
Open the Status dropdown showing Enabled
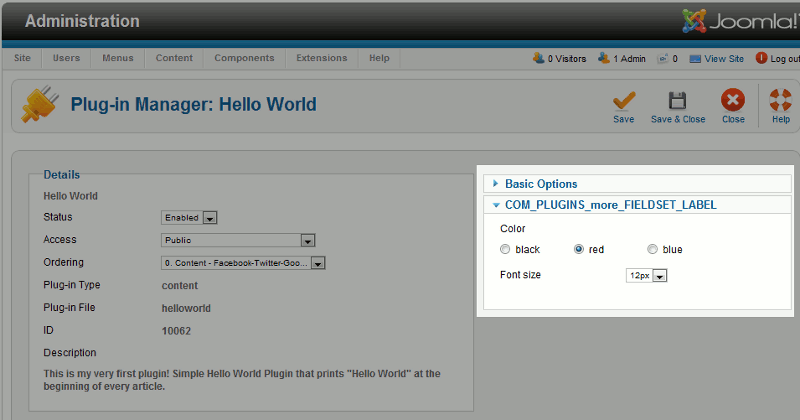[x=190, y=217]
